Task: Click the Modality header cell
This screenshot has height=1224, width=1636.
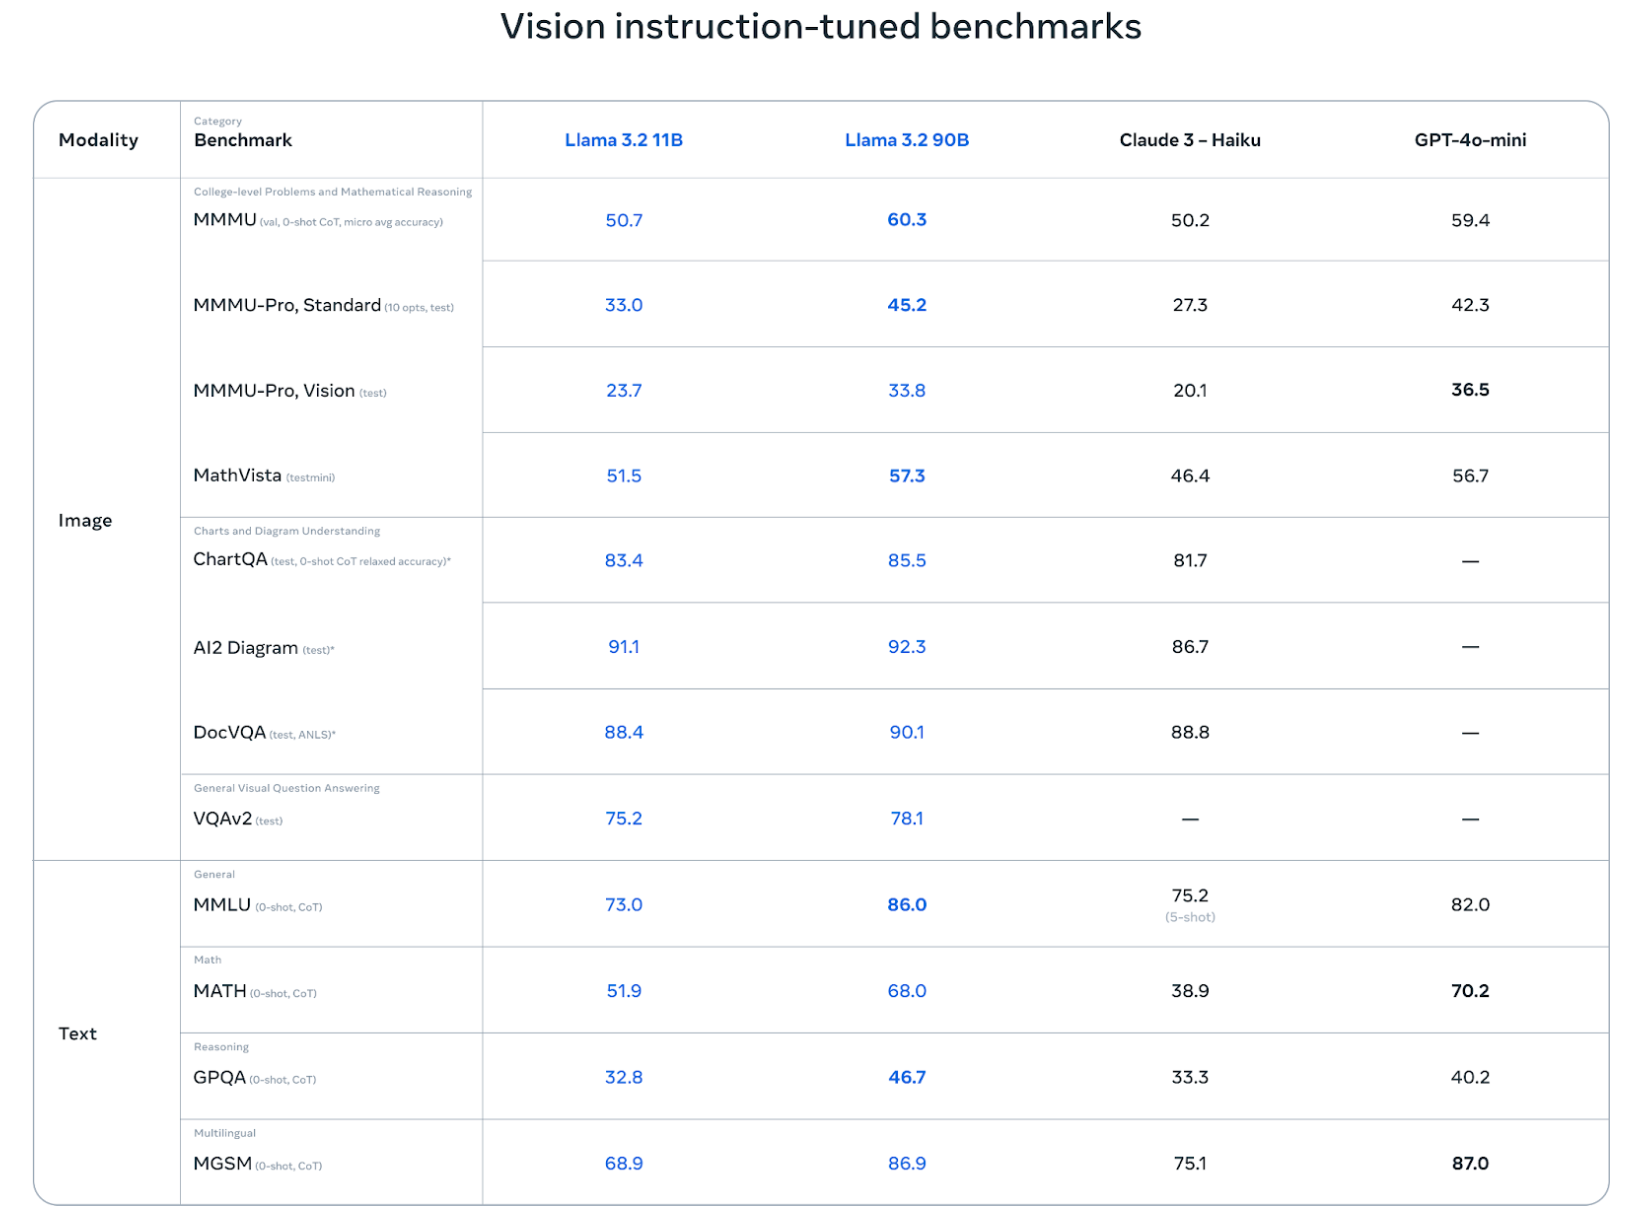Action: (x=98, y=140)
